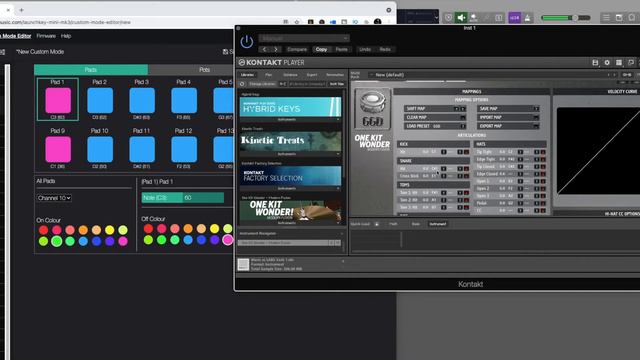This screenshot has height=360, width=640.
Task: Toggle Edge Tight red learn button
Action: [543, 159]
